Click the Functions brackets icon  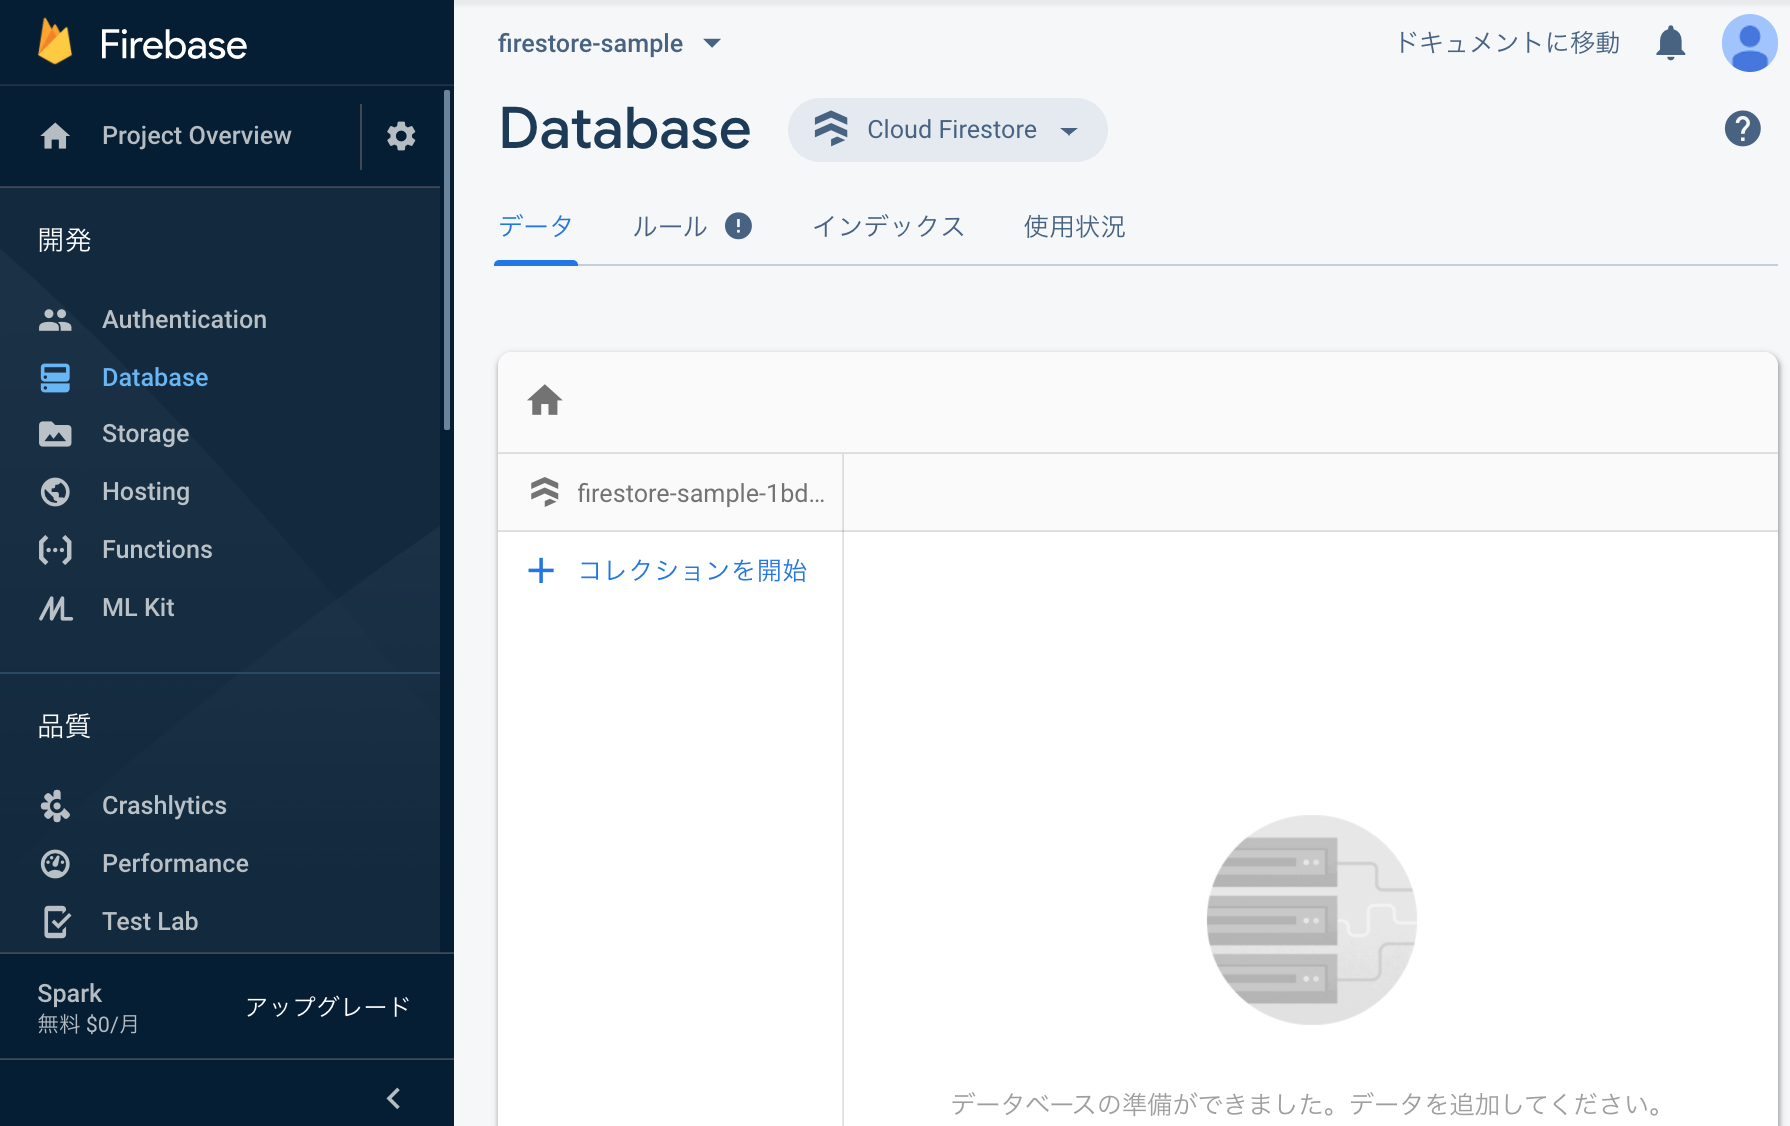click(x=55, y=550)
